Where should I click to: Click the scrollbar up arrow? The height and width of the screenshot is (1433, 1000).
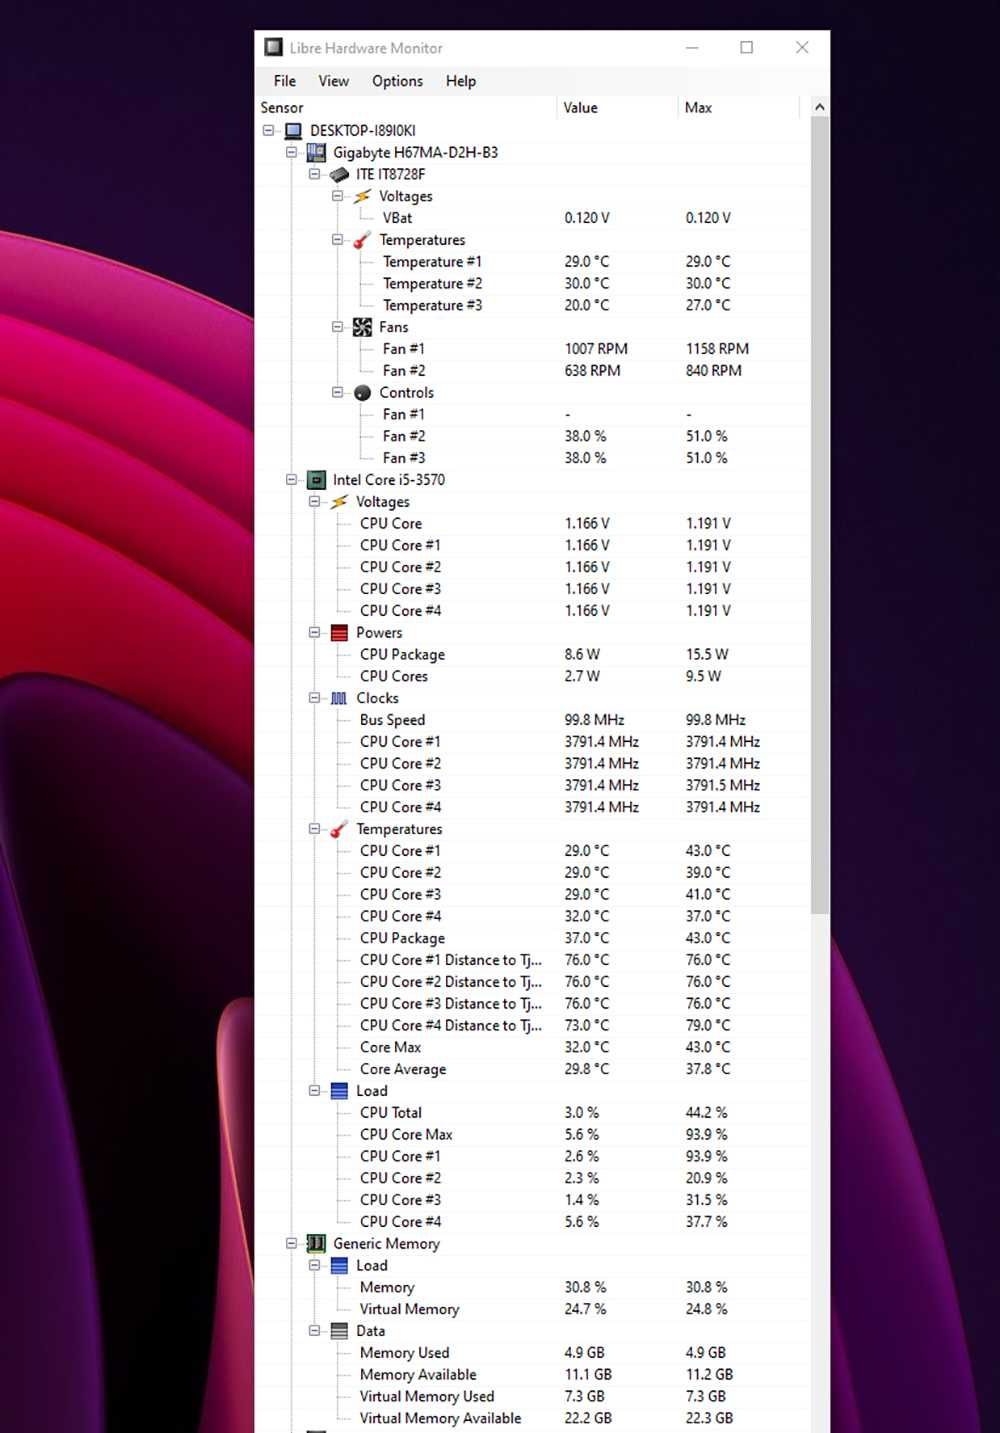click(x=819, y=107)
